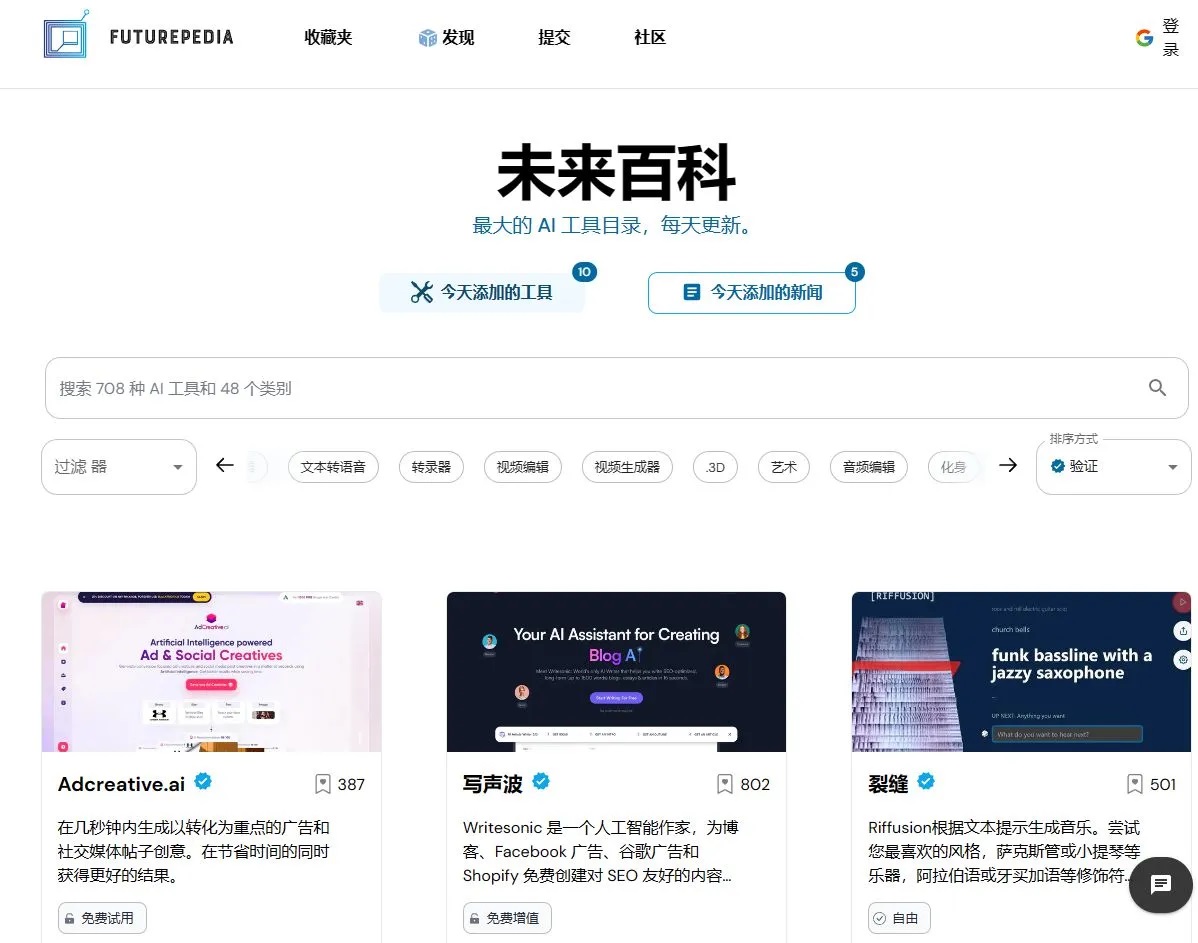Click the play icon on Riffusion preview

(1182, 602)
